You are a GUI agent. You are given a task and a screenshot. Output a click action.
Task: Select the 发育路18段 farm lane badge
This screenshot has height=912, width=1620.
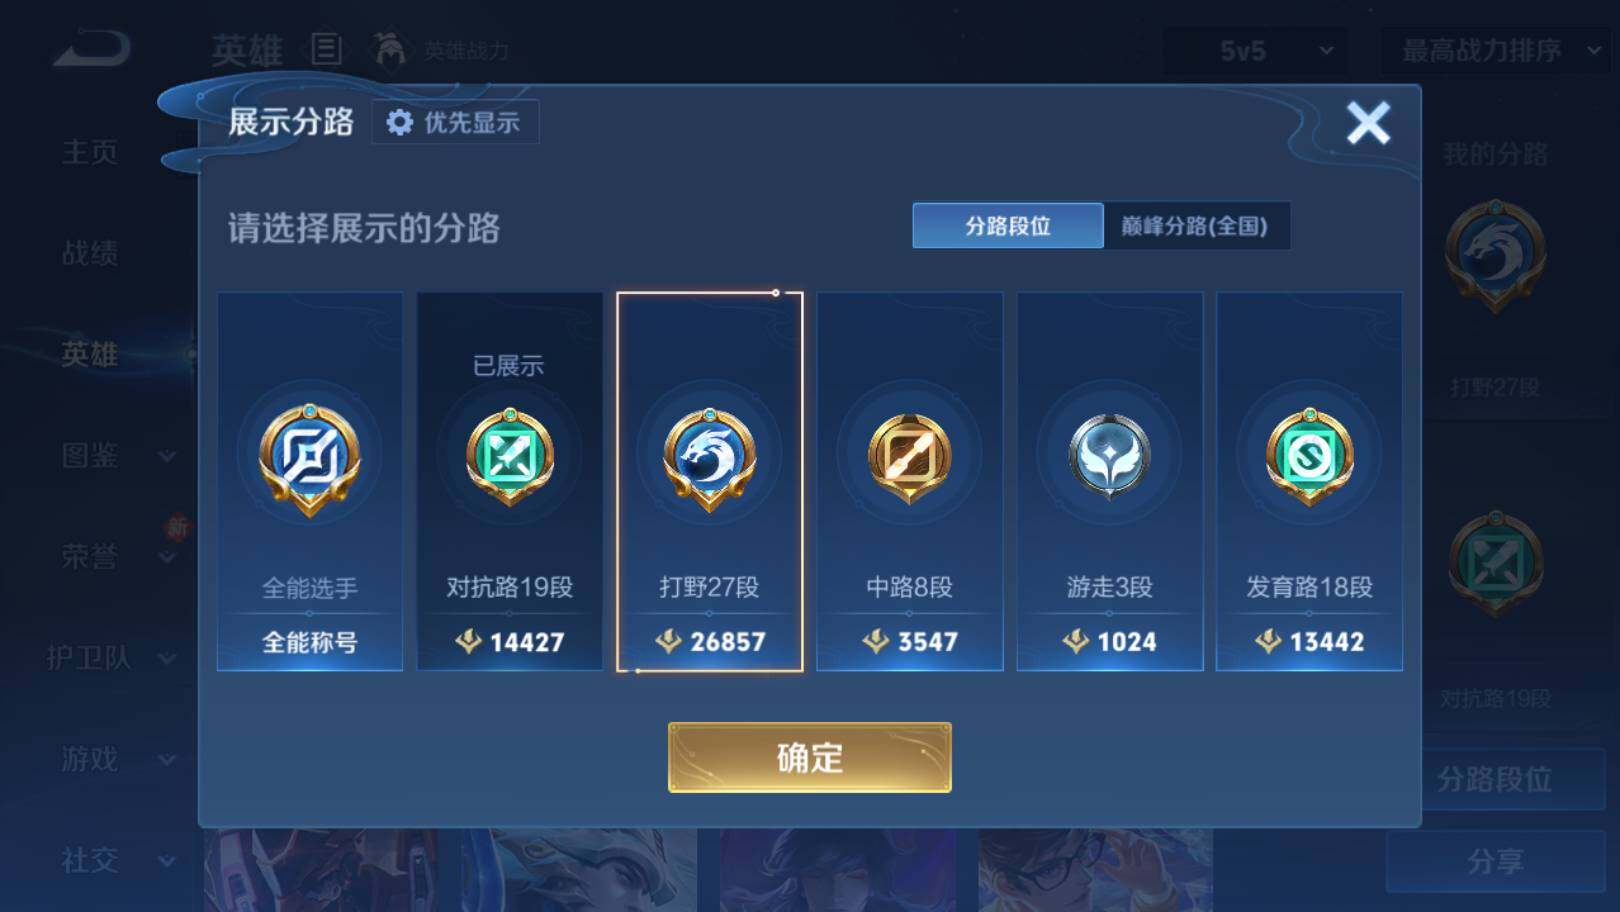[x=1309, y=457]
